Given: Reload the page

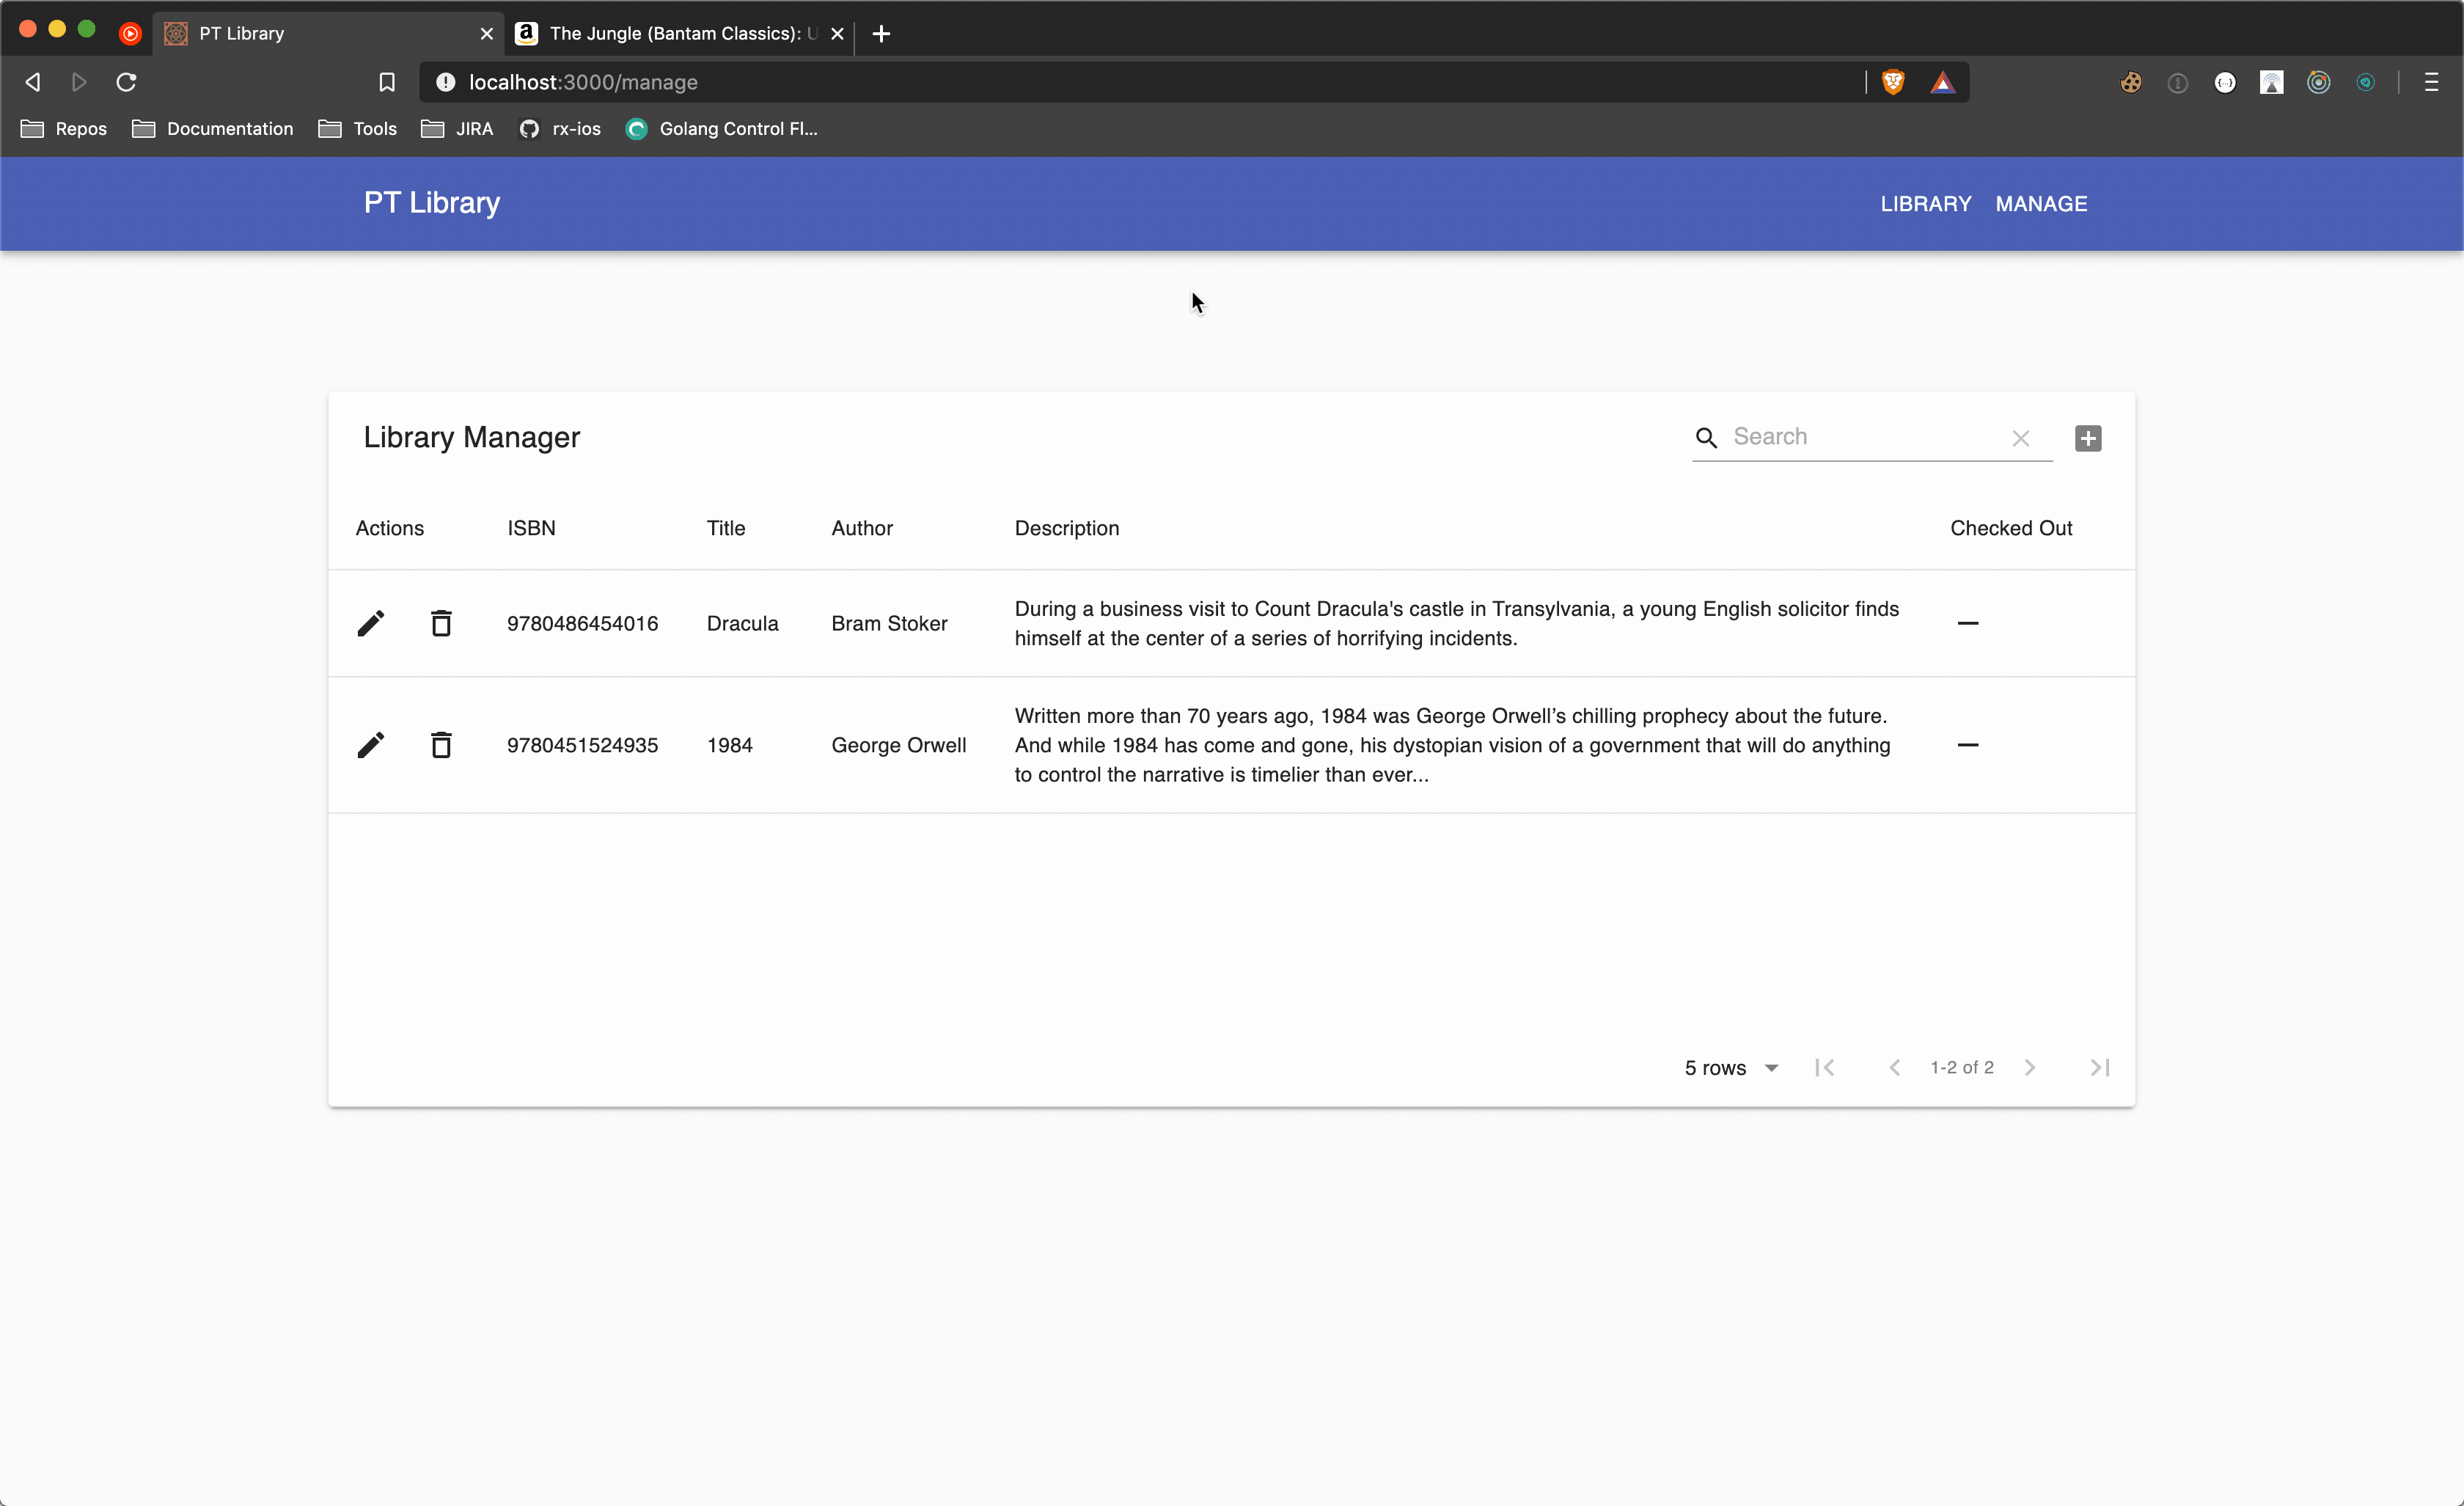Looking at the screenshot, I should point(126,82).
